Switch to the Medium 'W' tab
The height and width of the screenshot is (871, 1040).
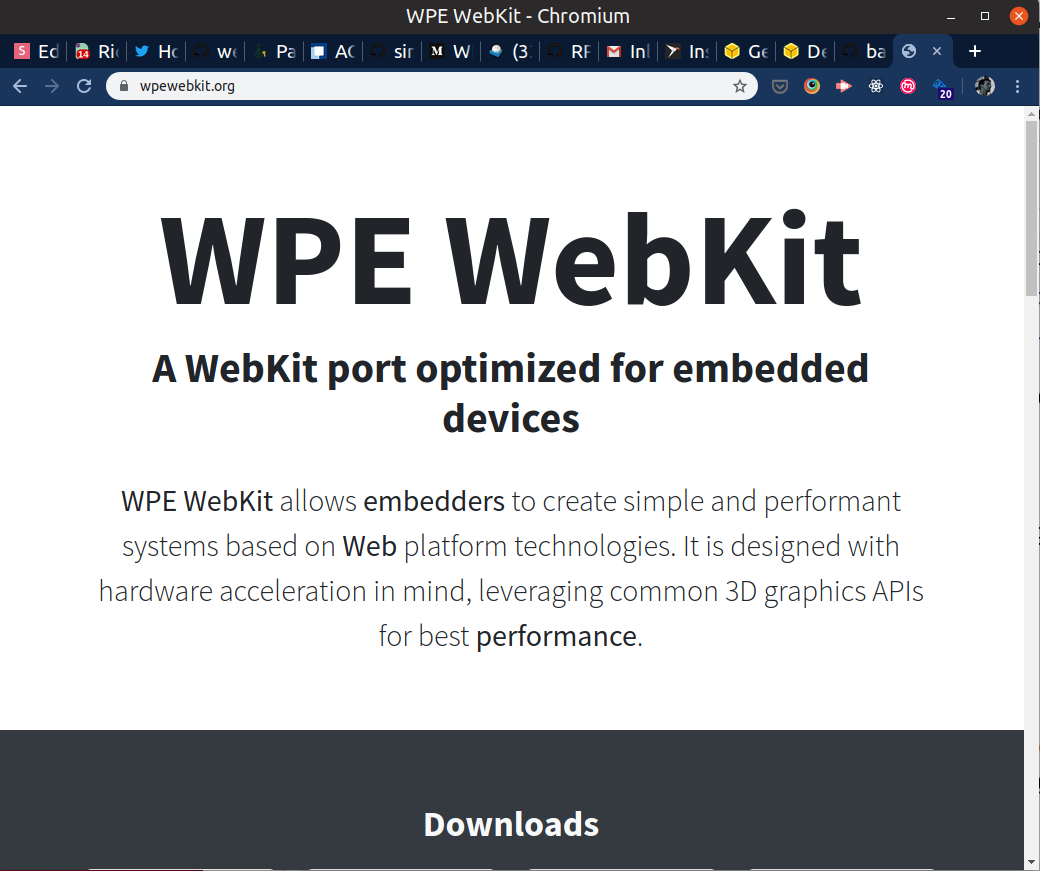(452, 51)
